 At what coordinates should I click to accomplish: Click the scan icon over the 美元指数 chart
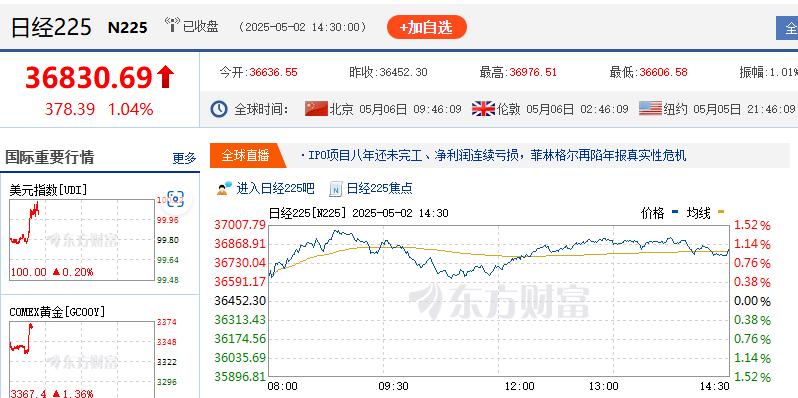[x=175, y=199]
